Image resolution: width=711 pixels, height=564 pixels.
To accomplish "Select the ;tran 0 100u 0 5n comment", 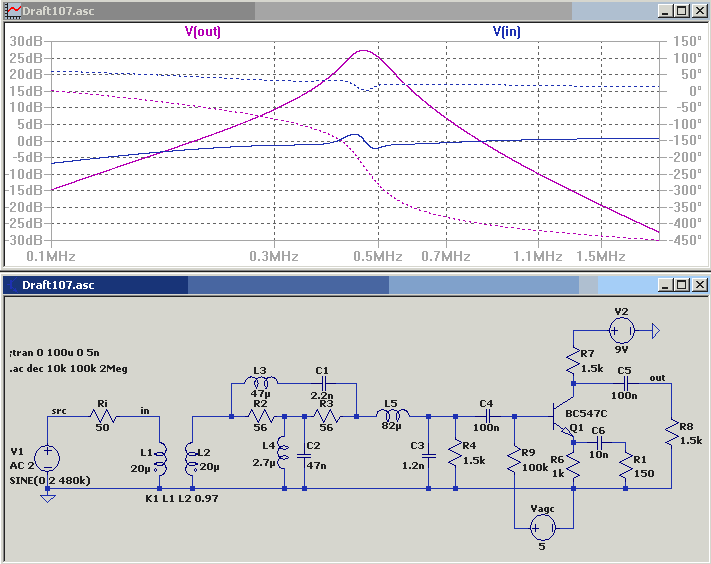I will pyautogui.click(x=54, y=352).
